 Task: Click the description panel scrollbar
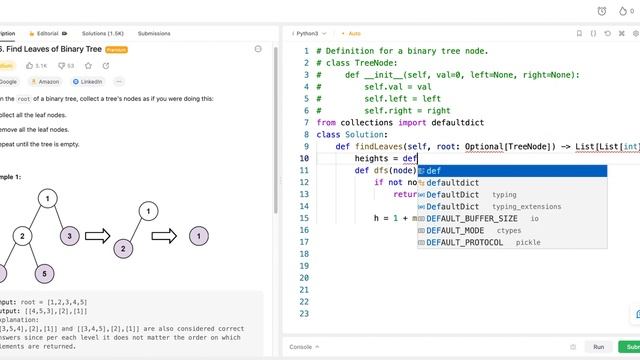pyautogui.click(x=276, y=131)
